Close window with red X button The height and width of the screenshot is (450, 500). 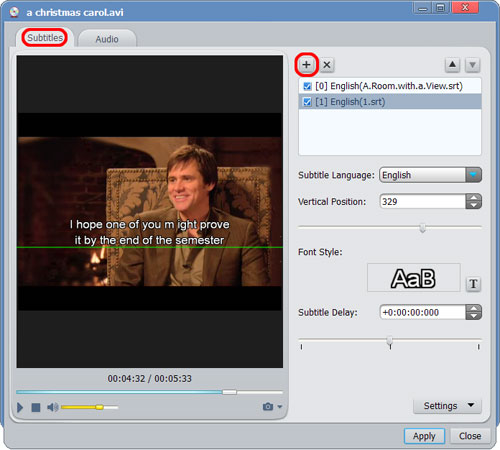click(x=465, y=8)
